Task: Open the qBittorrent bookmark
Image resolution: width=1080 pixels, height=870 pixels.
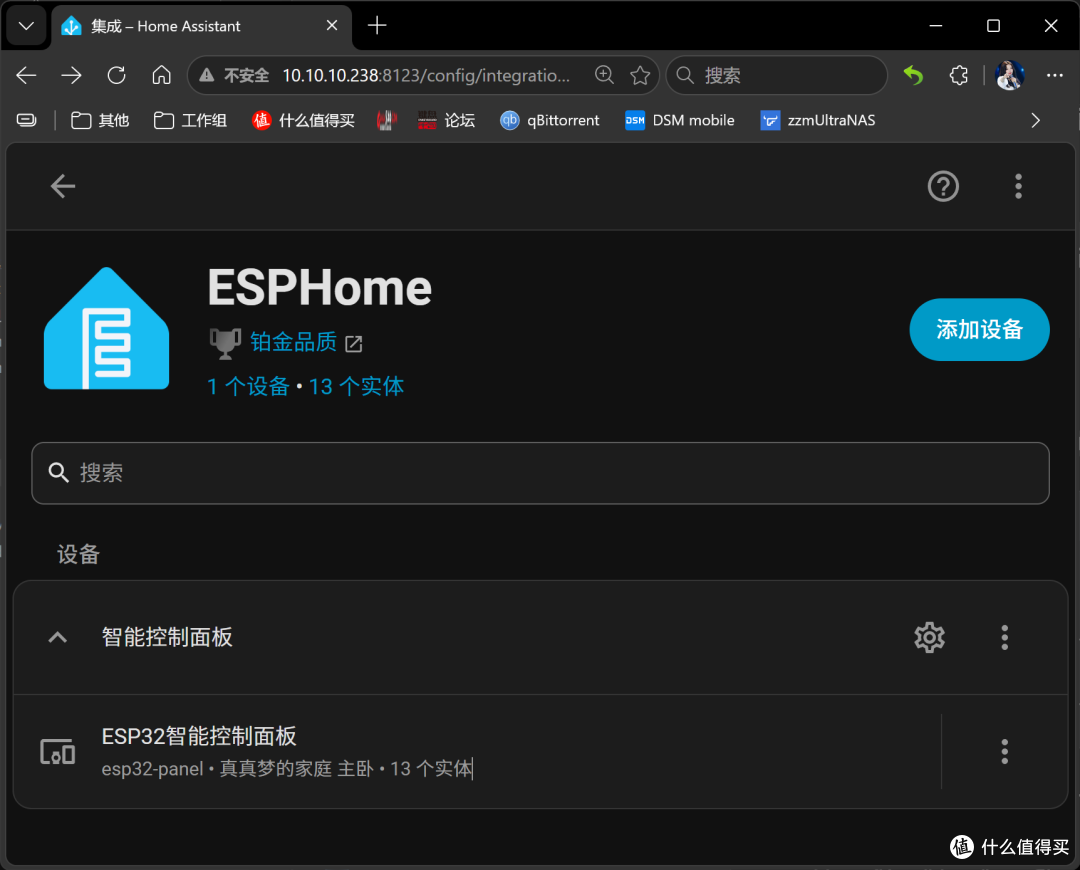Action: [x=550, y=121]
